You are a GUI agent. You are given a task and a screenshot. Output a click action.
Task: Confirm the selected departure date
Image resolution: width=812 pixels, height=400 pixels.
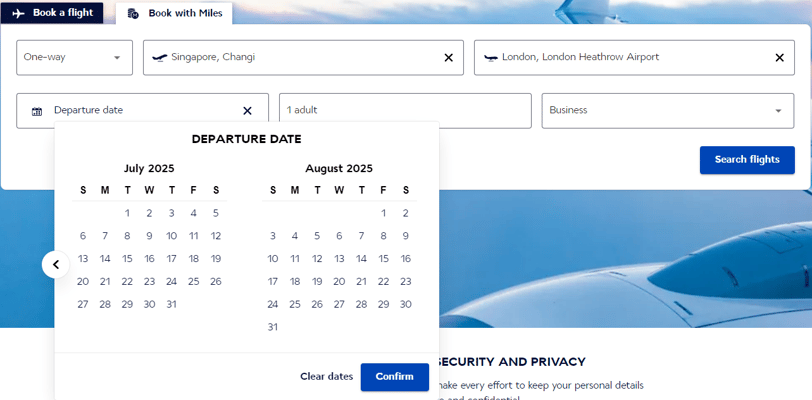coord(395,377)
